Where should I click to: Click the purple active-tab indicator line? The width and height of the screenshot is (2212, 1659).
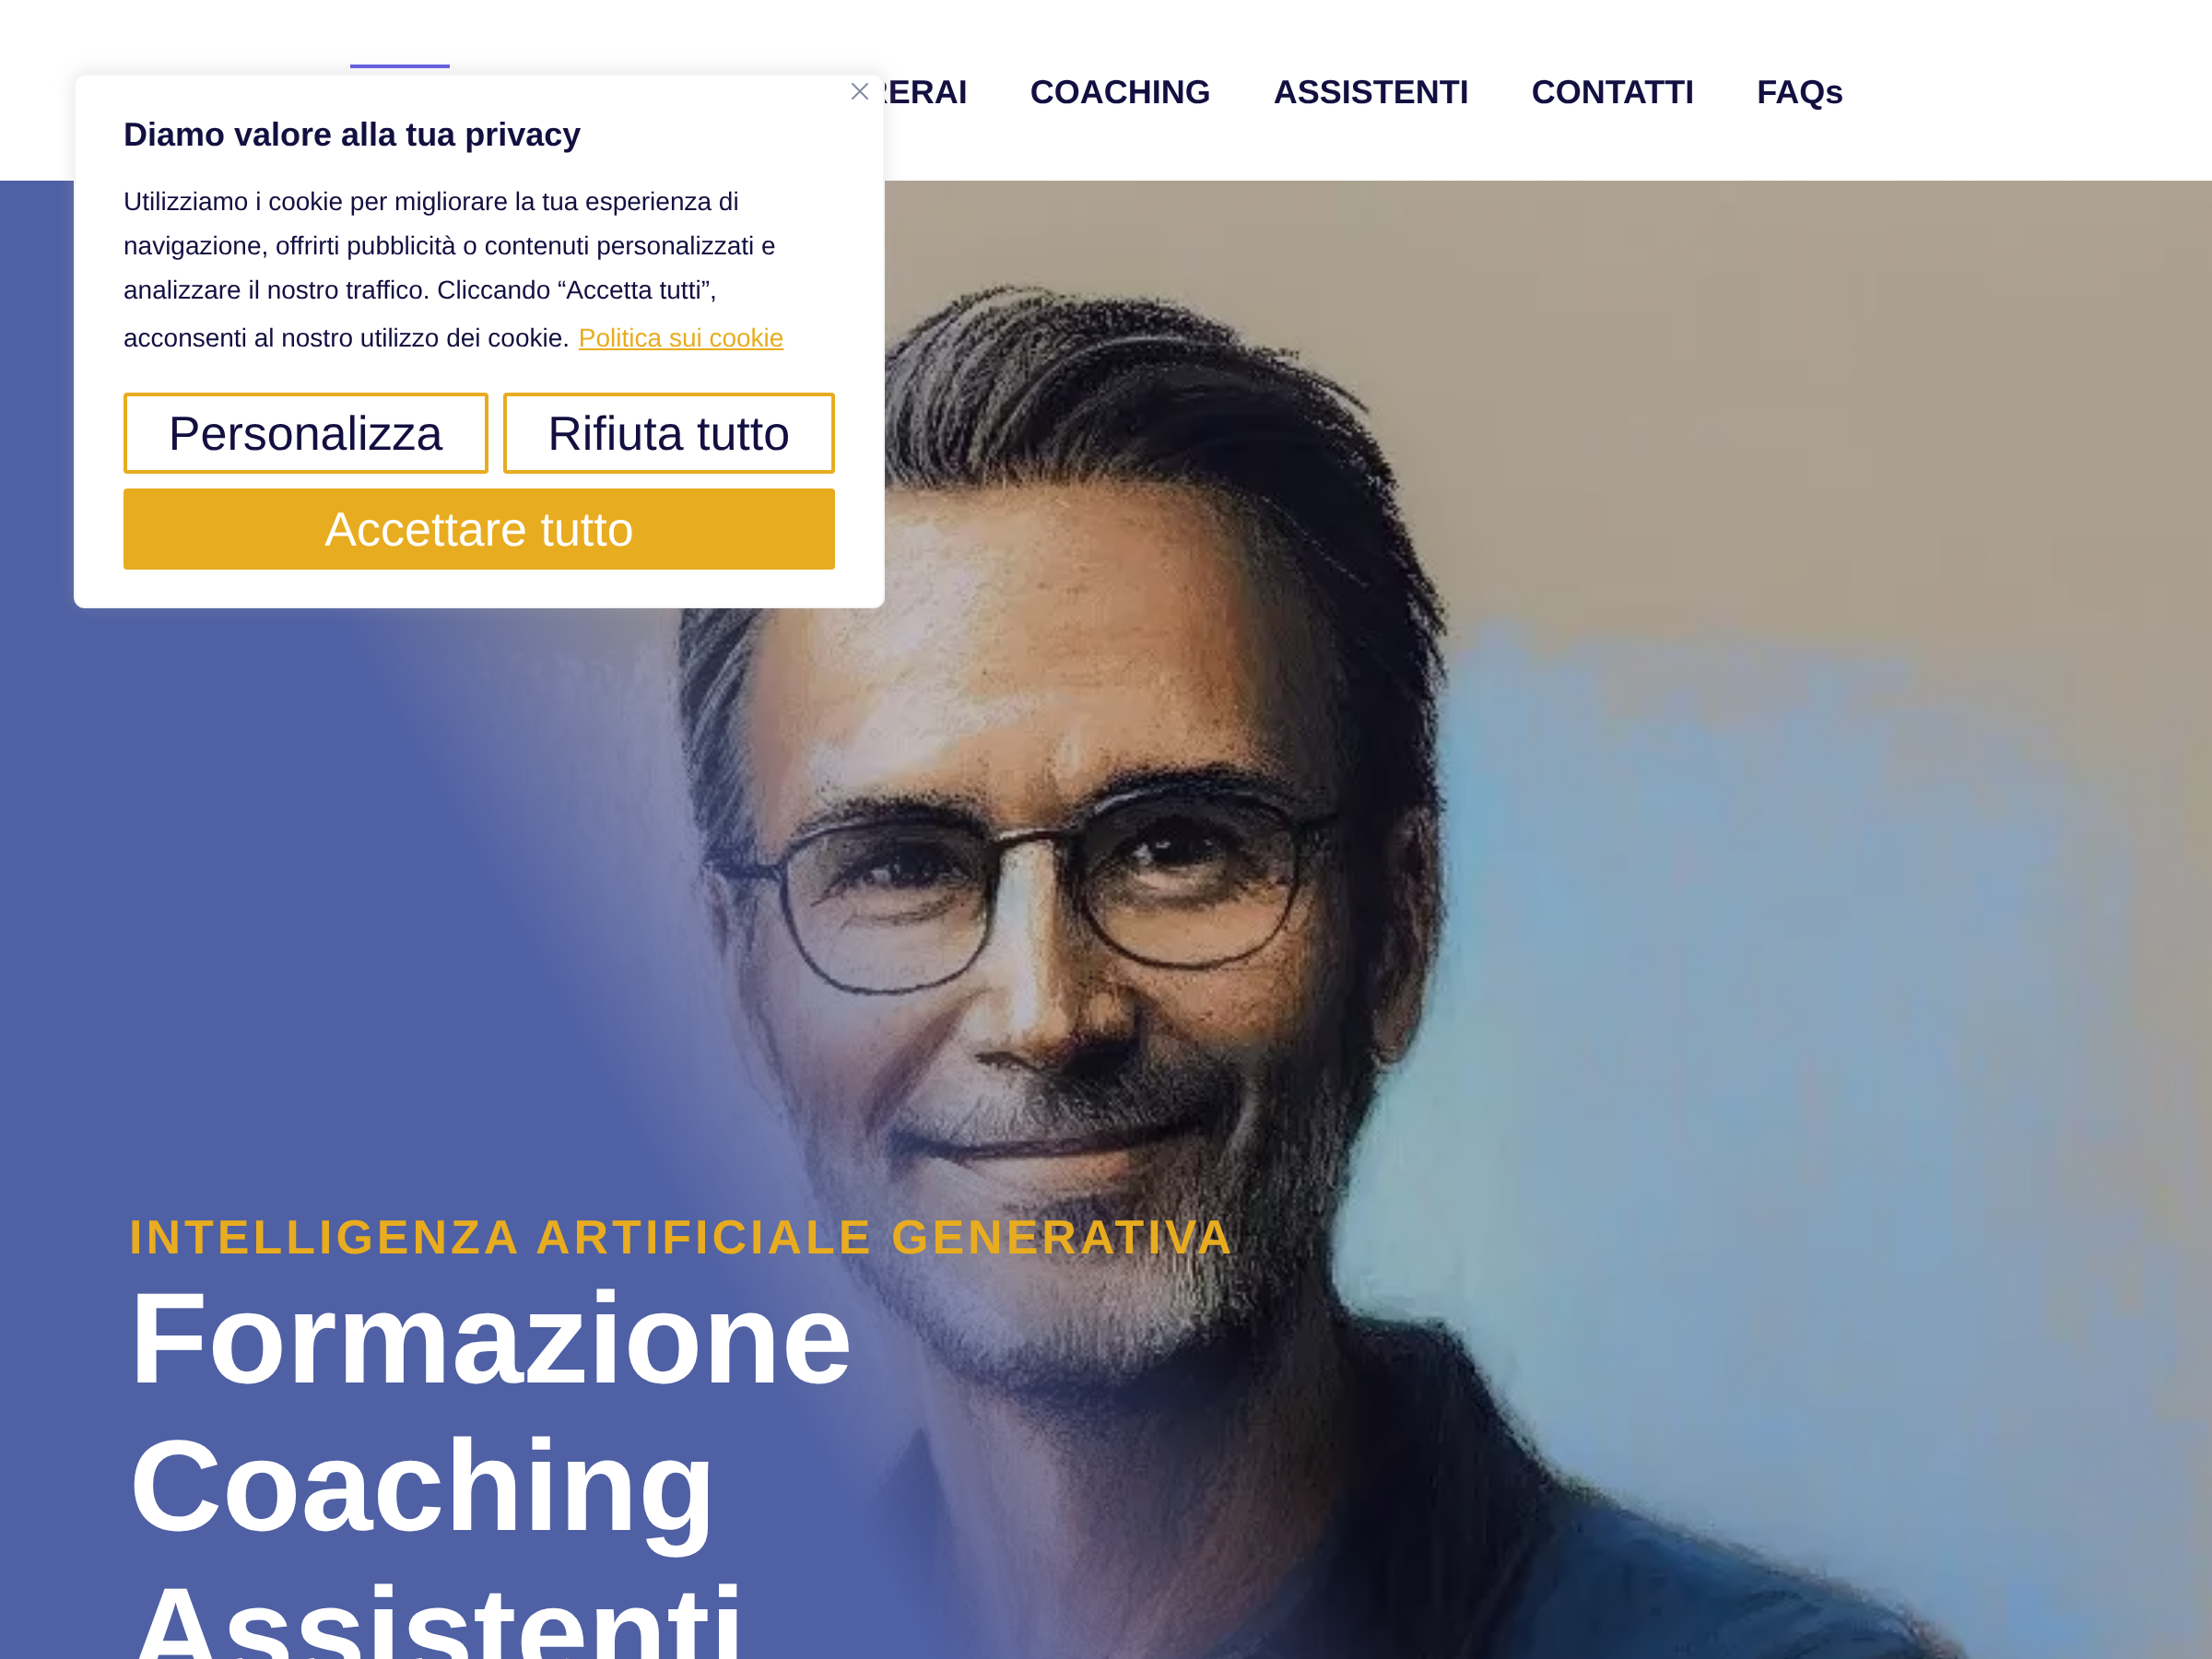point(400,66)
